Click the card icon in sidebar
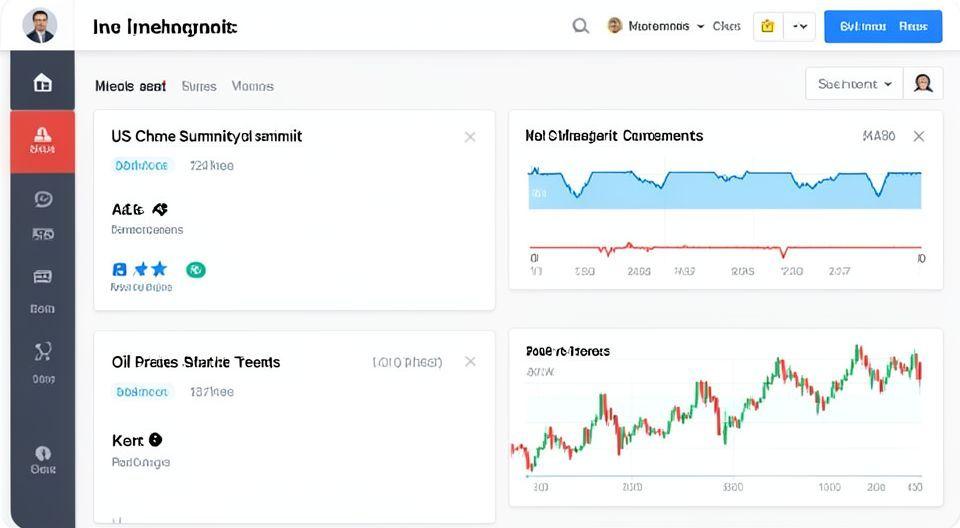Image resolution: width=960 pixels, height=528 pixels. click(42, 276)
